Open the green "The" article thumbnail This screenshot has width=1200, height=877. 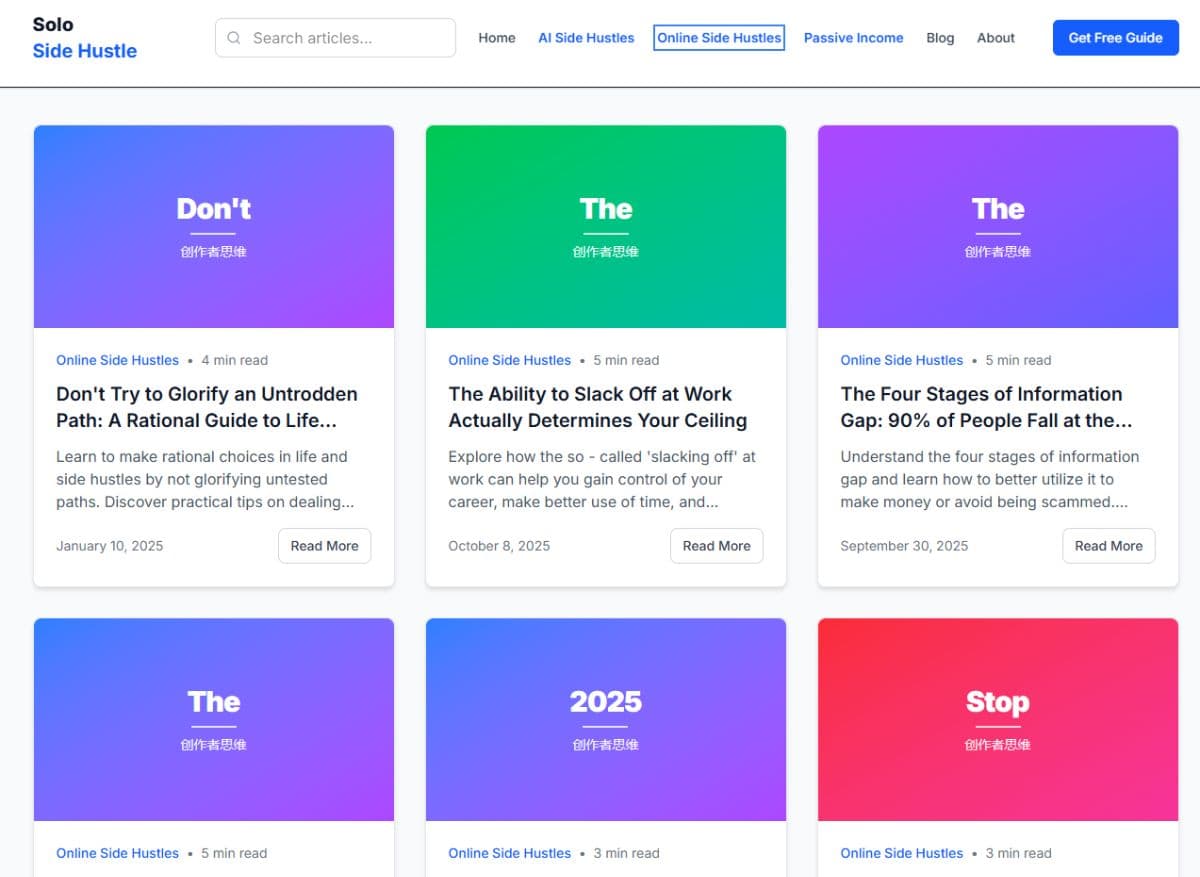(x=606, y=227)
